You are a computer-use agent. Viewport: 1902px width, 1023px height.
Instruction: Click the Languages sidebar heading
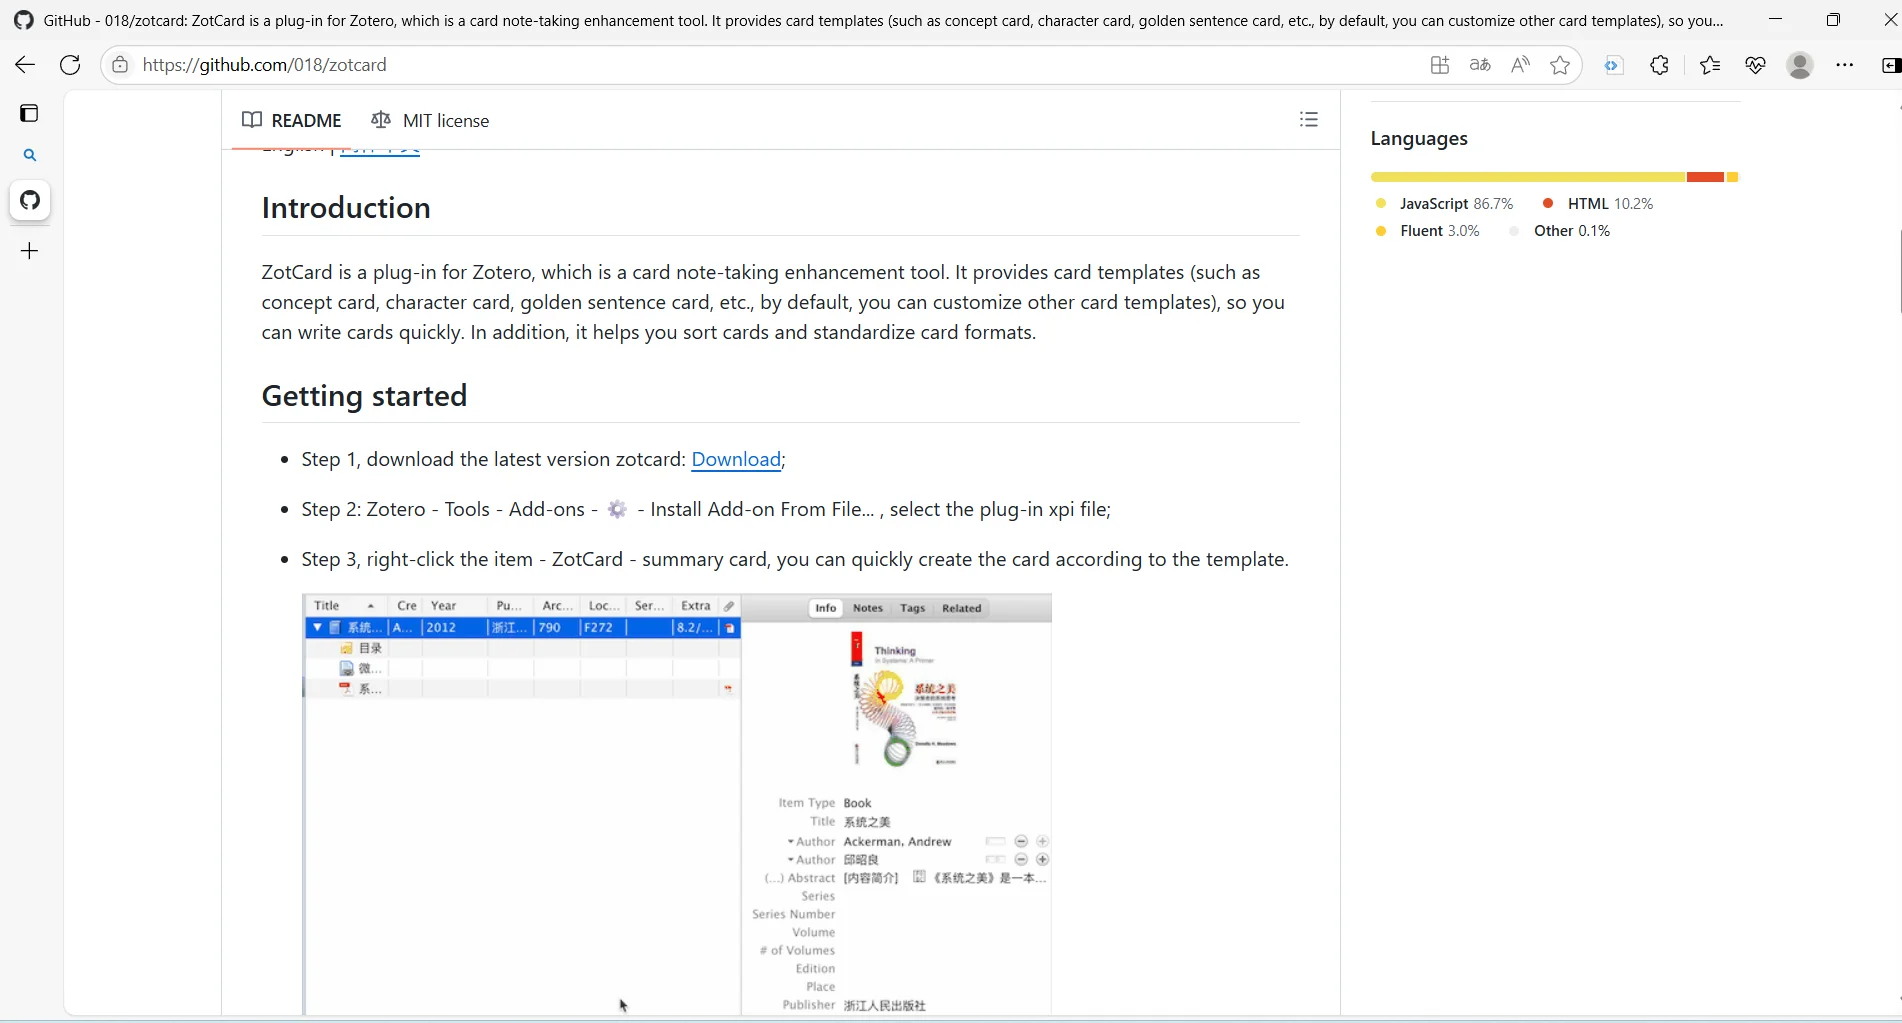[x=1419, y=139]
